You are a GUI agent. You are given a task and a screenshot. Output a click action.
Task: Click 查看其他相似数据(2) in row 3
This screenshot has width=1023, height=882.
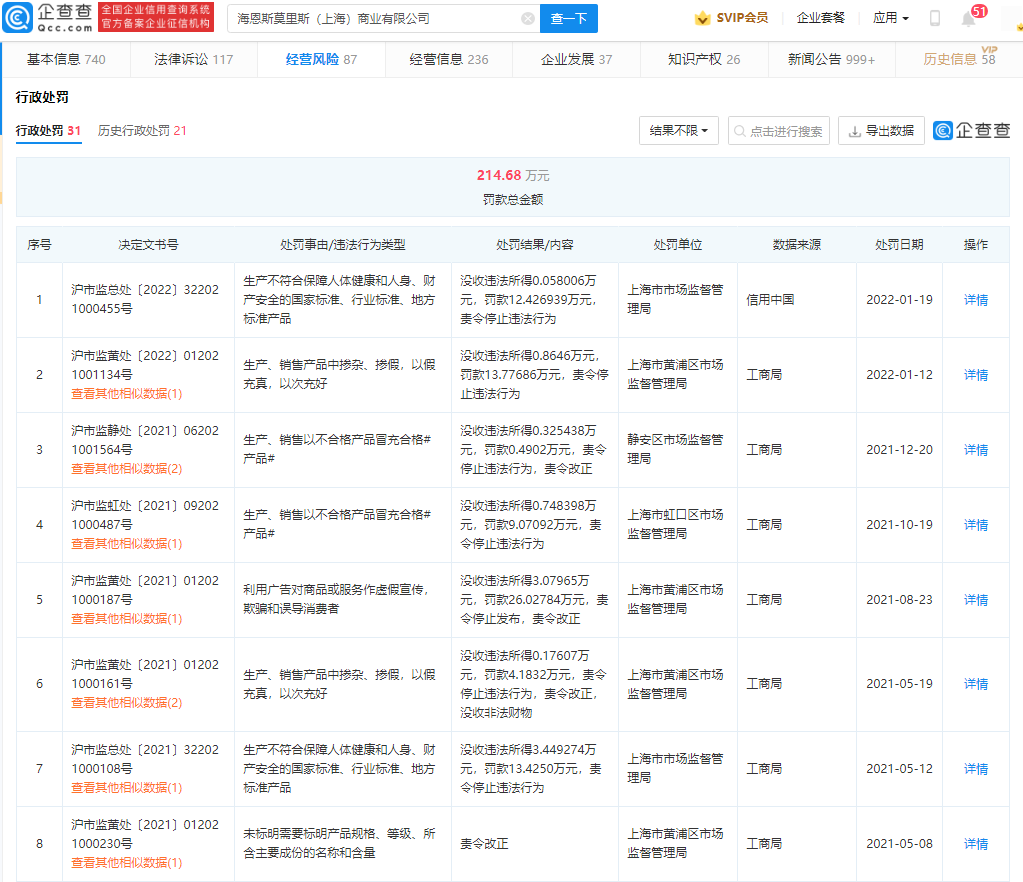[x=126, y=469]
